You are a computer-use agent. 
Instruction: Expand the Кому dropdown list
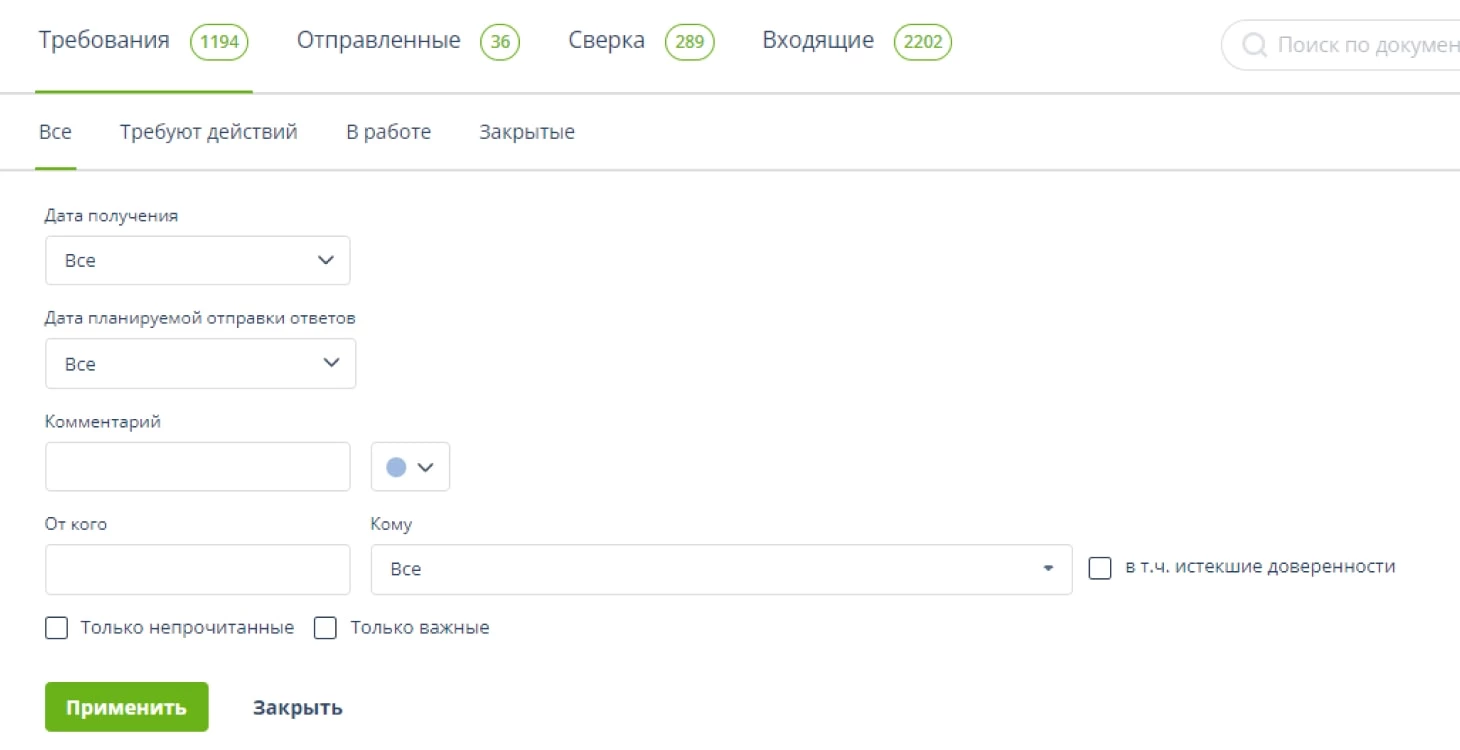(x=721, y=569)
